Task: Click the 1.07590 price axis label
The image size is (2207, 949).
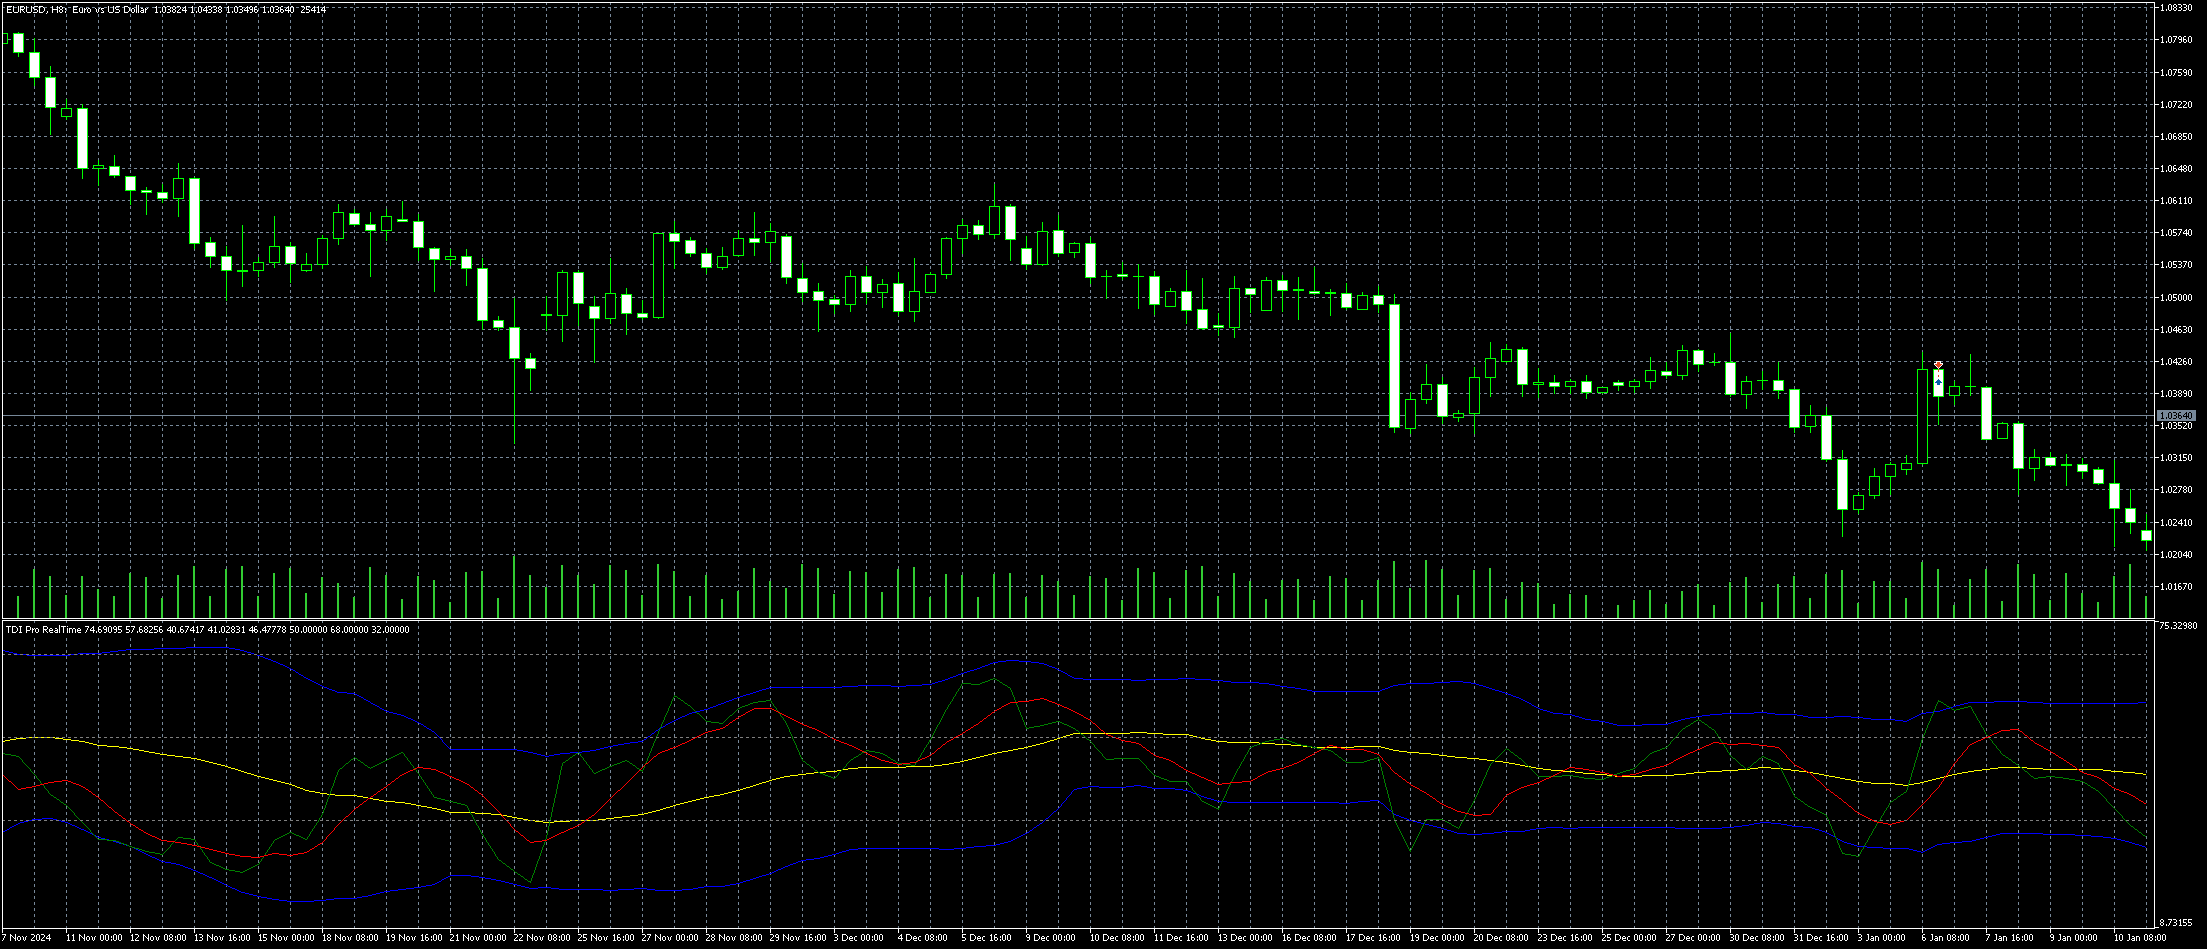Action: [2175, 72]
